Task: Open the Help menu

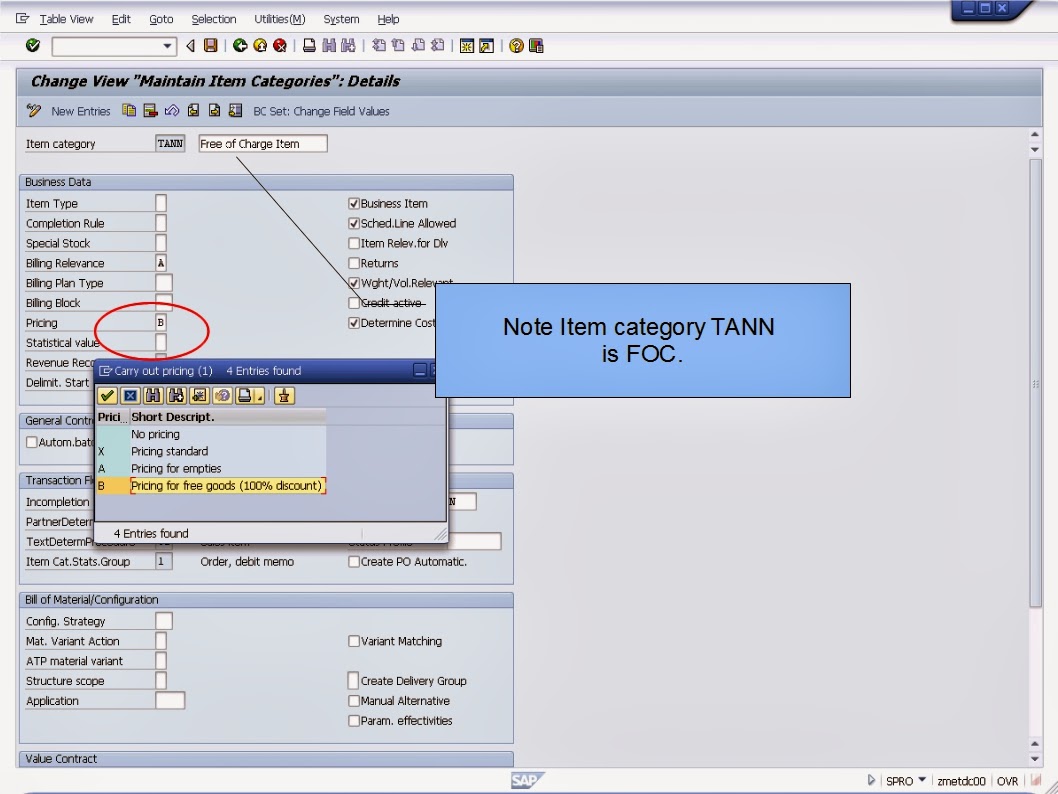Action: tap(388, 19)
